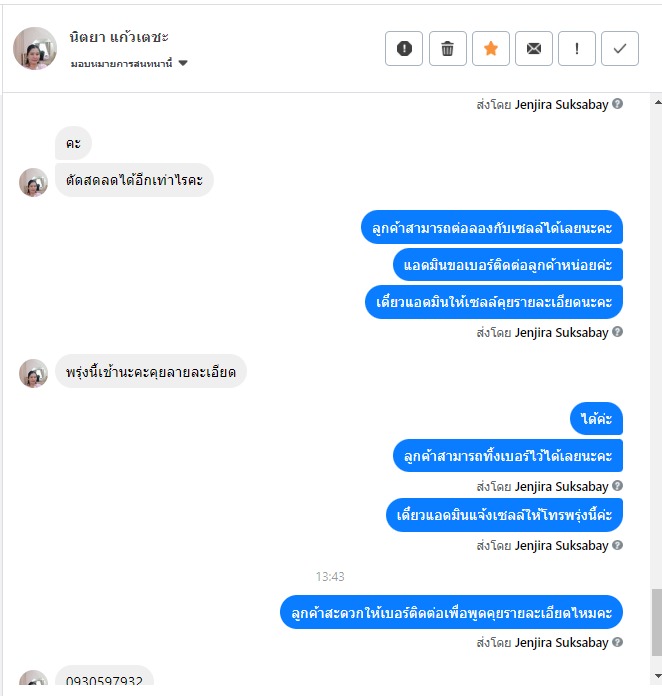
Task: Click the help icon below the message ลูกค้าสามารถทิ้งเบอร์ไว้ได้เลยนะคะ
Action: [617, 486]
